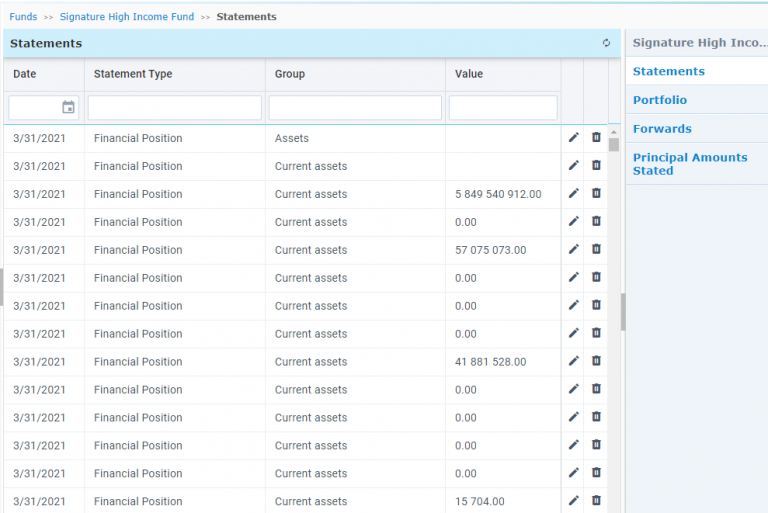Switch to the Forwards tab
Screen dimensions: 768x513
click(x=662, y=129)
